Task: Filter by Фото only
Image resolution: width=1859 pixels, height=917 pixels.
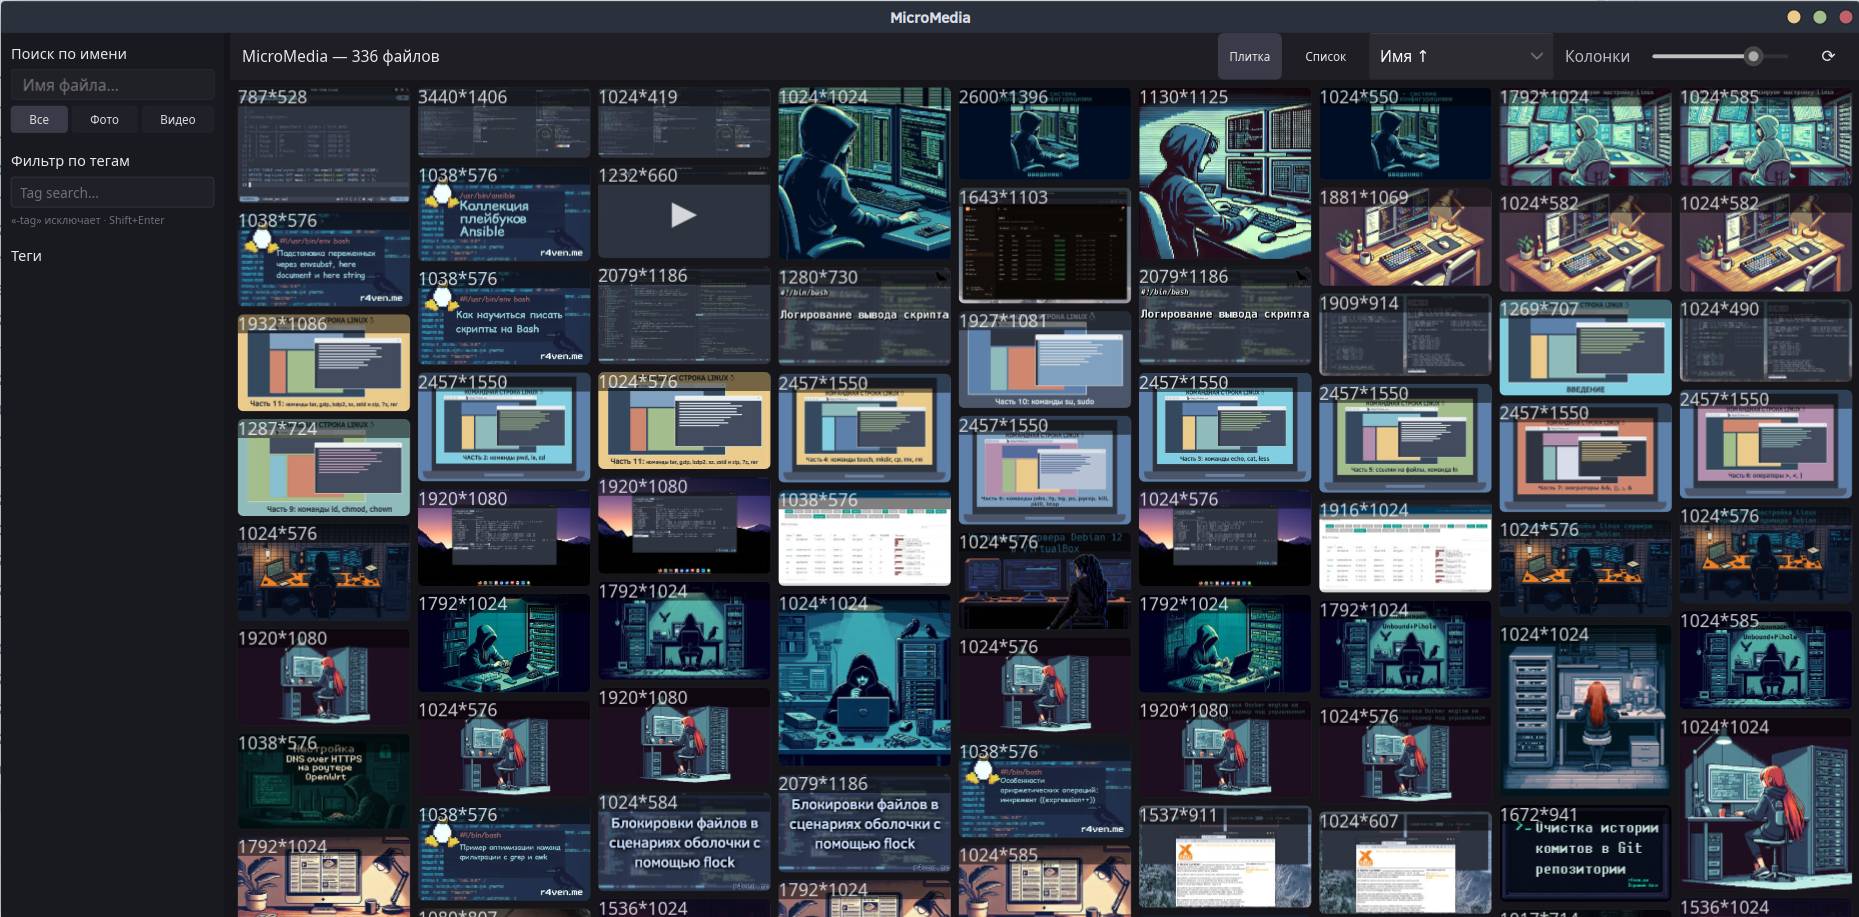Action: coord(104,119)
